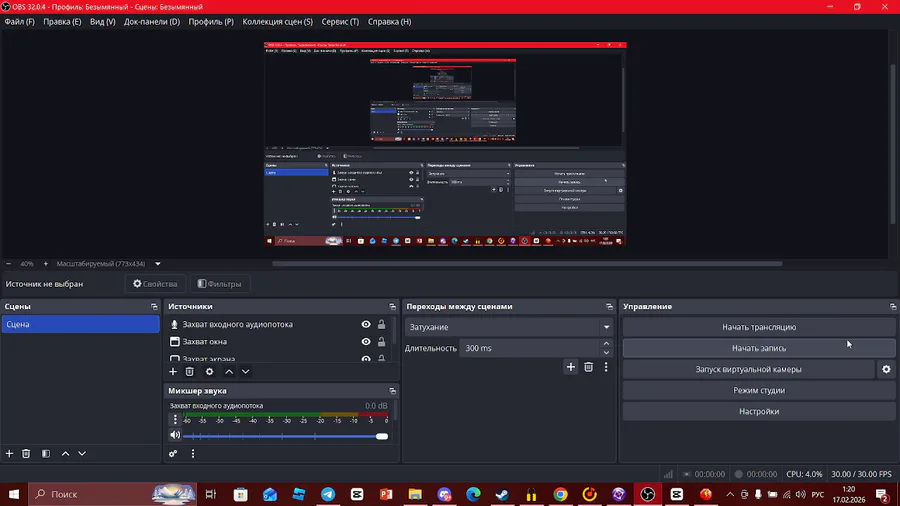The height and width of the screenshot is (506, 900).
Task: Open the Док-панели (D) menu
Action: 152,22
